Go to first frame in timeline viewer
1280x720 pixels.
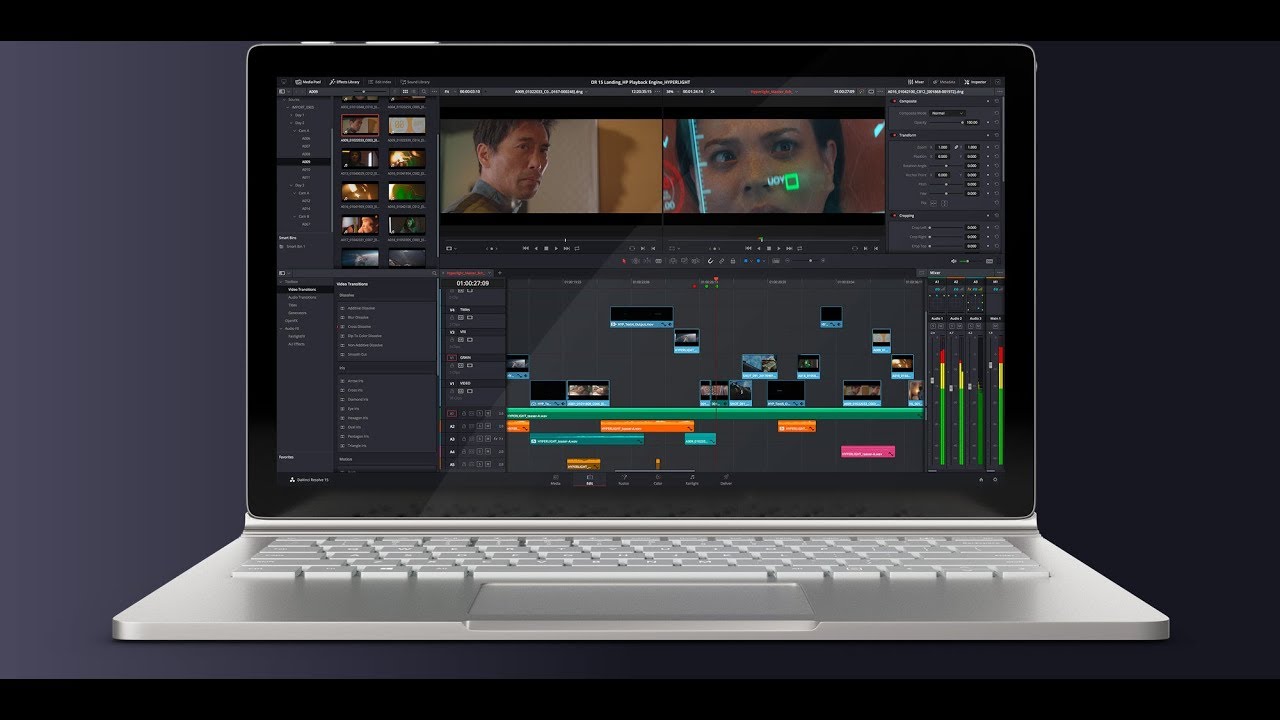(x=749, y=248)
